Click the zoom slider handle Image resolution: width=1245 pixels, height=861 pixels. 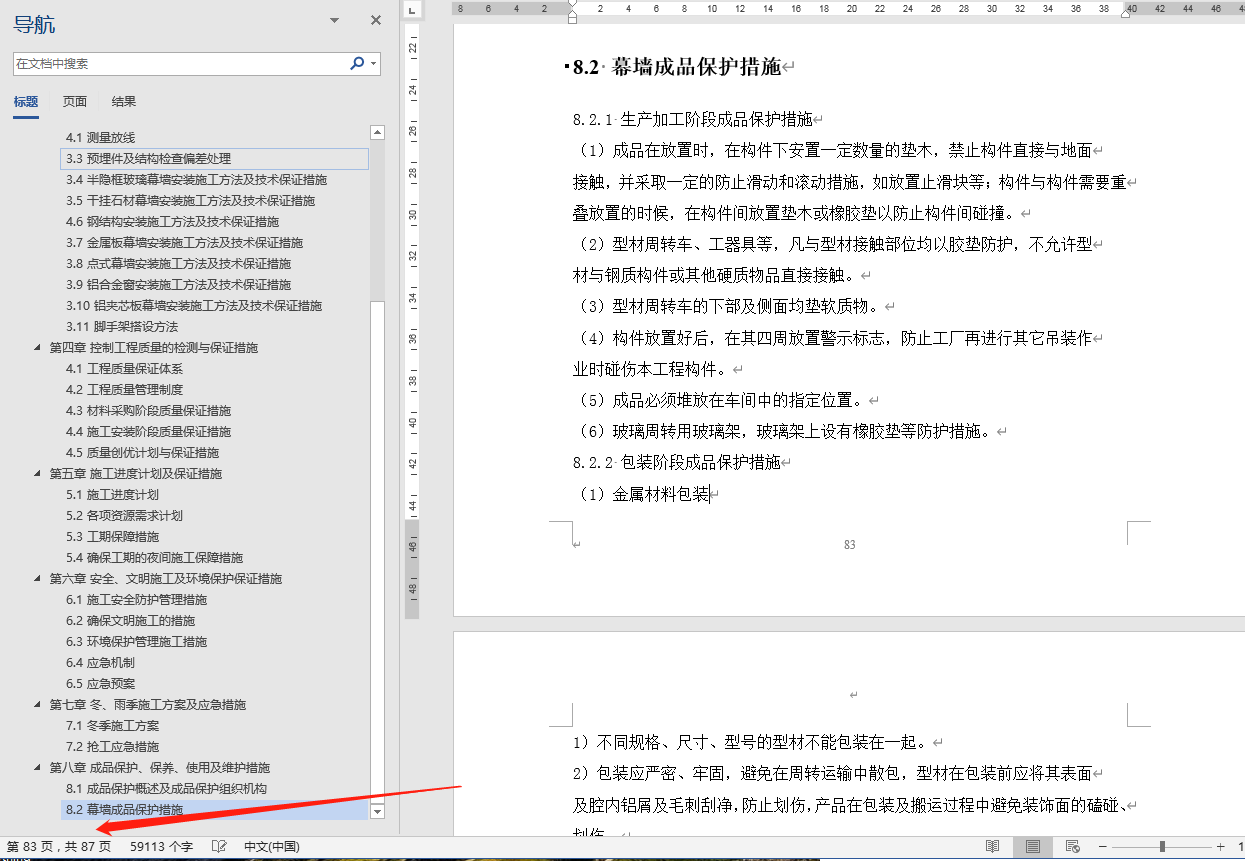(x=1162, y=846)
